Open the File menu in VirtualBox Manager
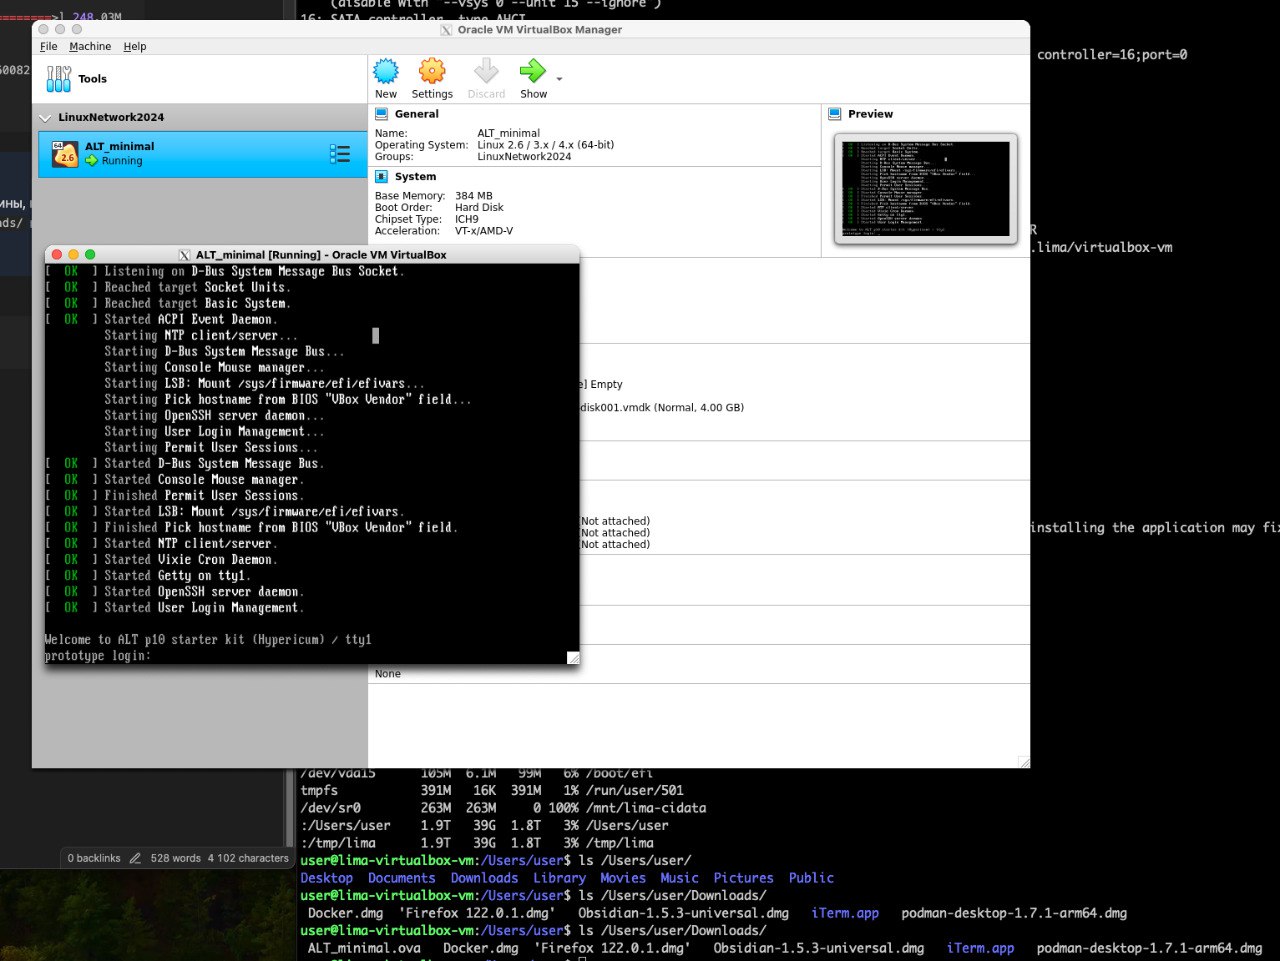This screenshot has width=1280, height=961. (48, 46)
